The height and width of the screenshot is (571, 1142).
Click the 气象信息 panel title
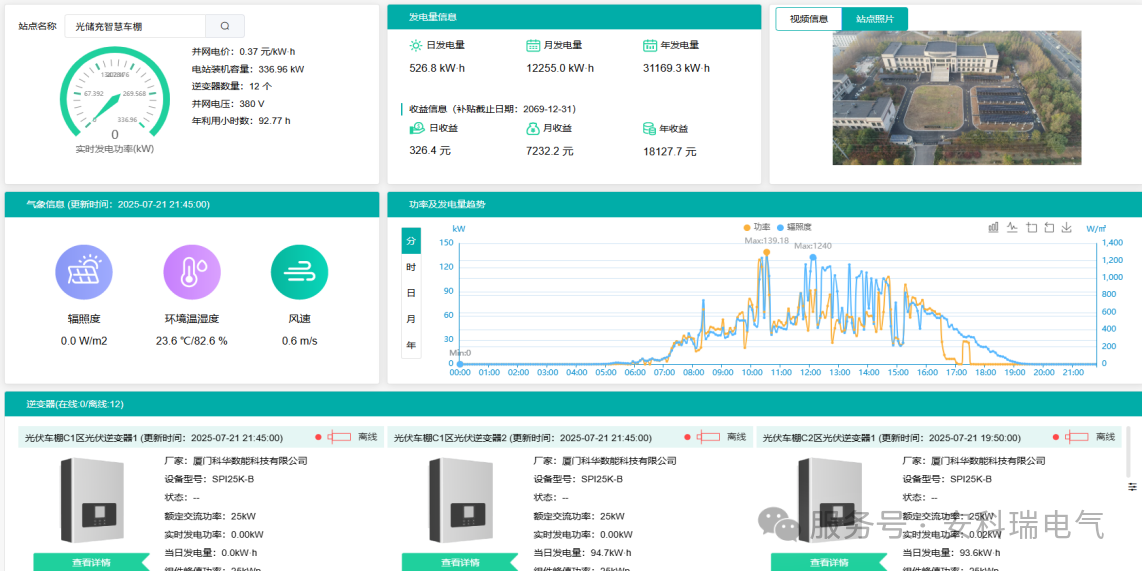pyautogui.click(x=119, y=205)
